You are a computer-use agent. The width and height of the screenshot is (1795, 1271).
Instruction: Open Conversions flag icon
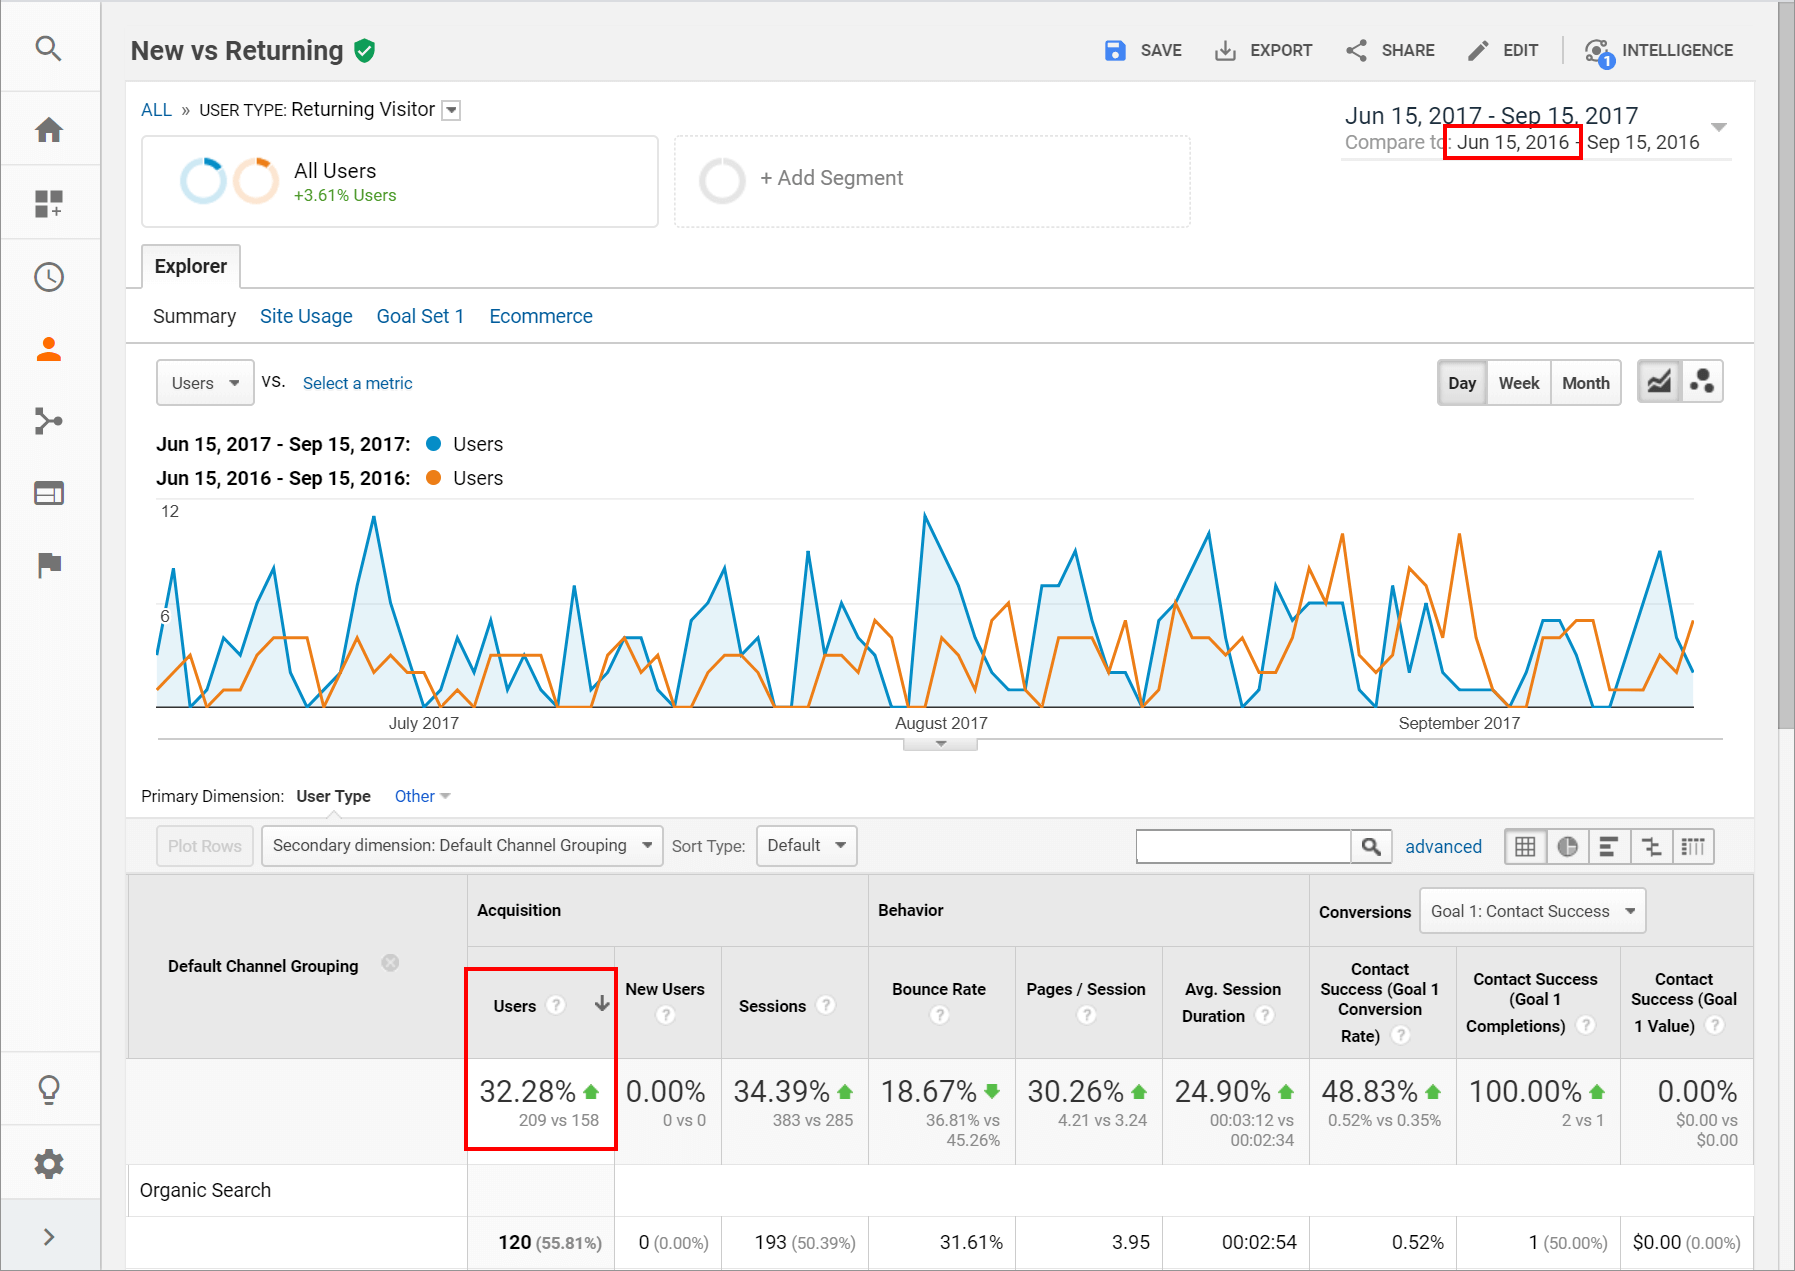[x=48, y=565]
